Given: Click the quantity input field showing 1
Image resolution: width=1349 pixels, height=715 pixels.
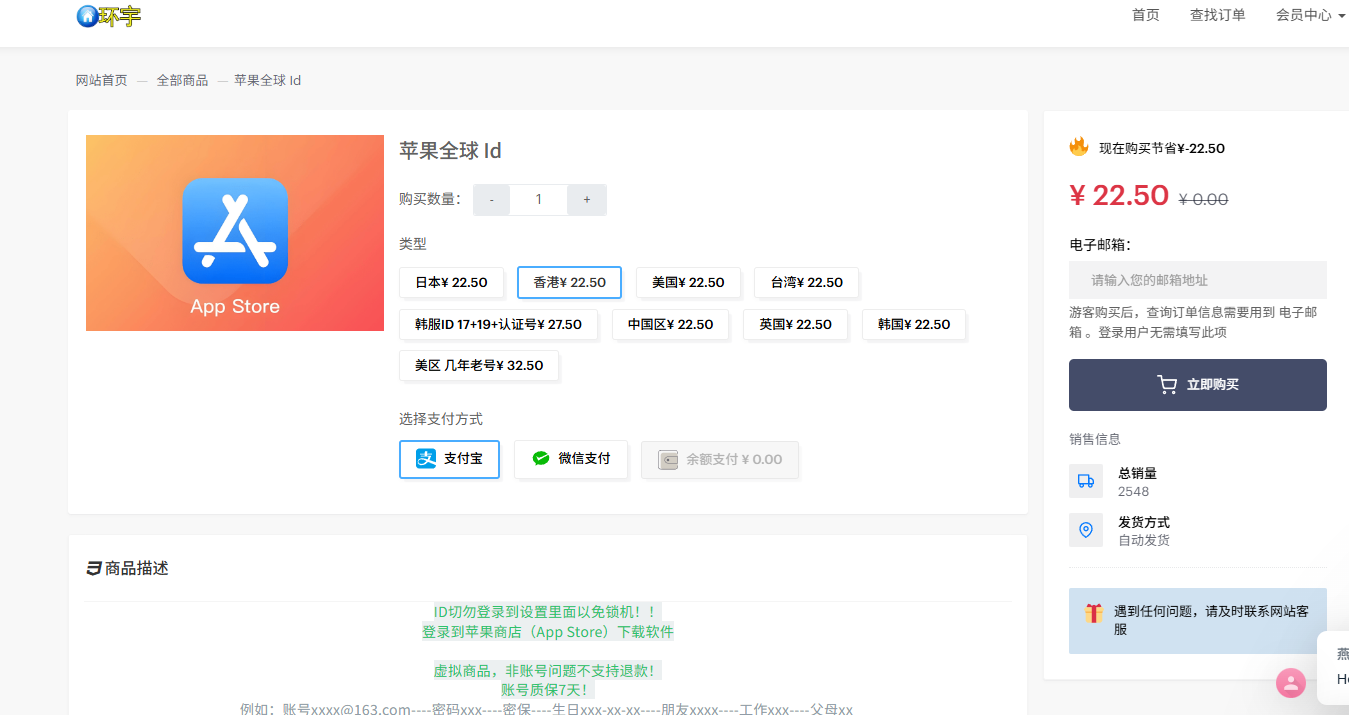Looking at the screenshot, I should coord(539,200).
